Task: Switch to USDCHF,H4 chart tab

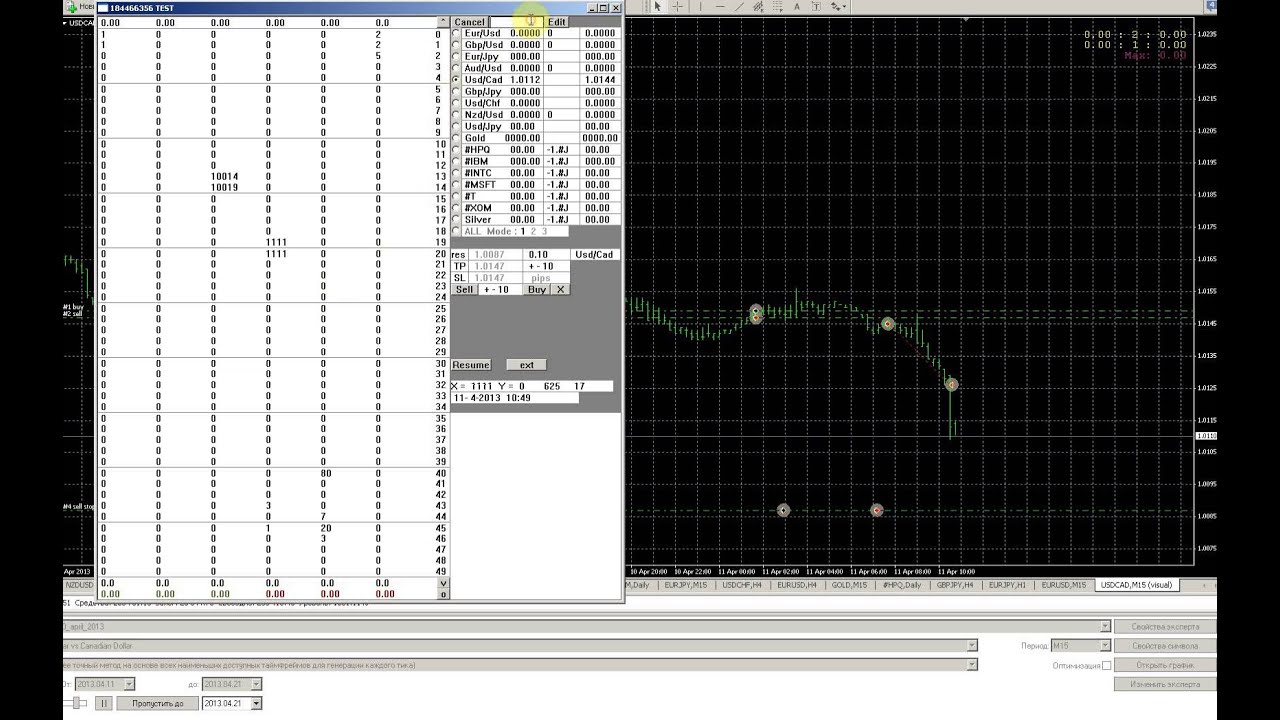Action: (742, 585)
